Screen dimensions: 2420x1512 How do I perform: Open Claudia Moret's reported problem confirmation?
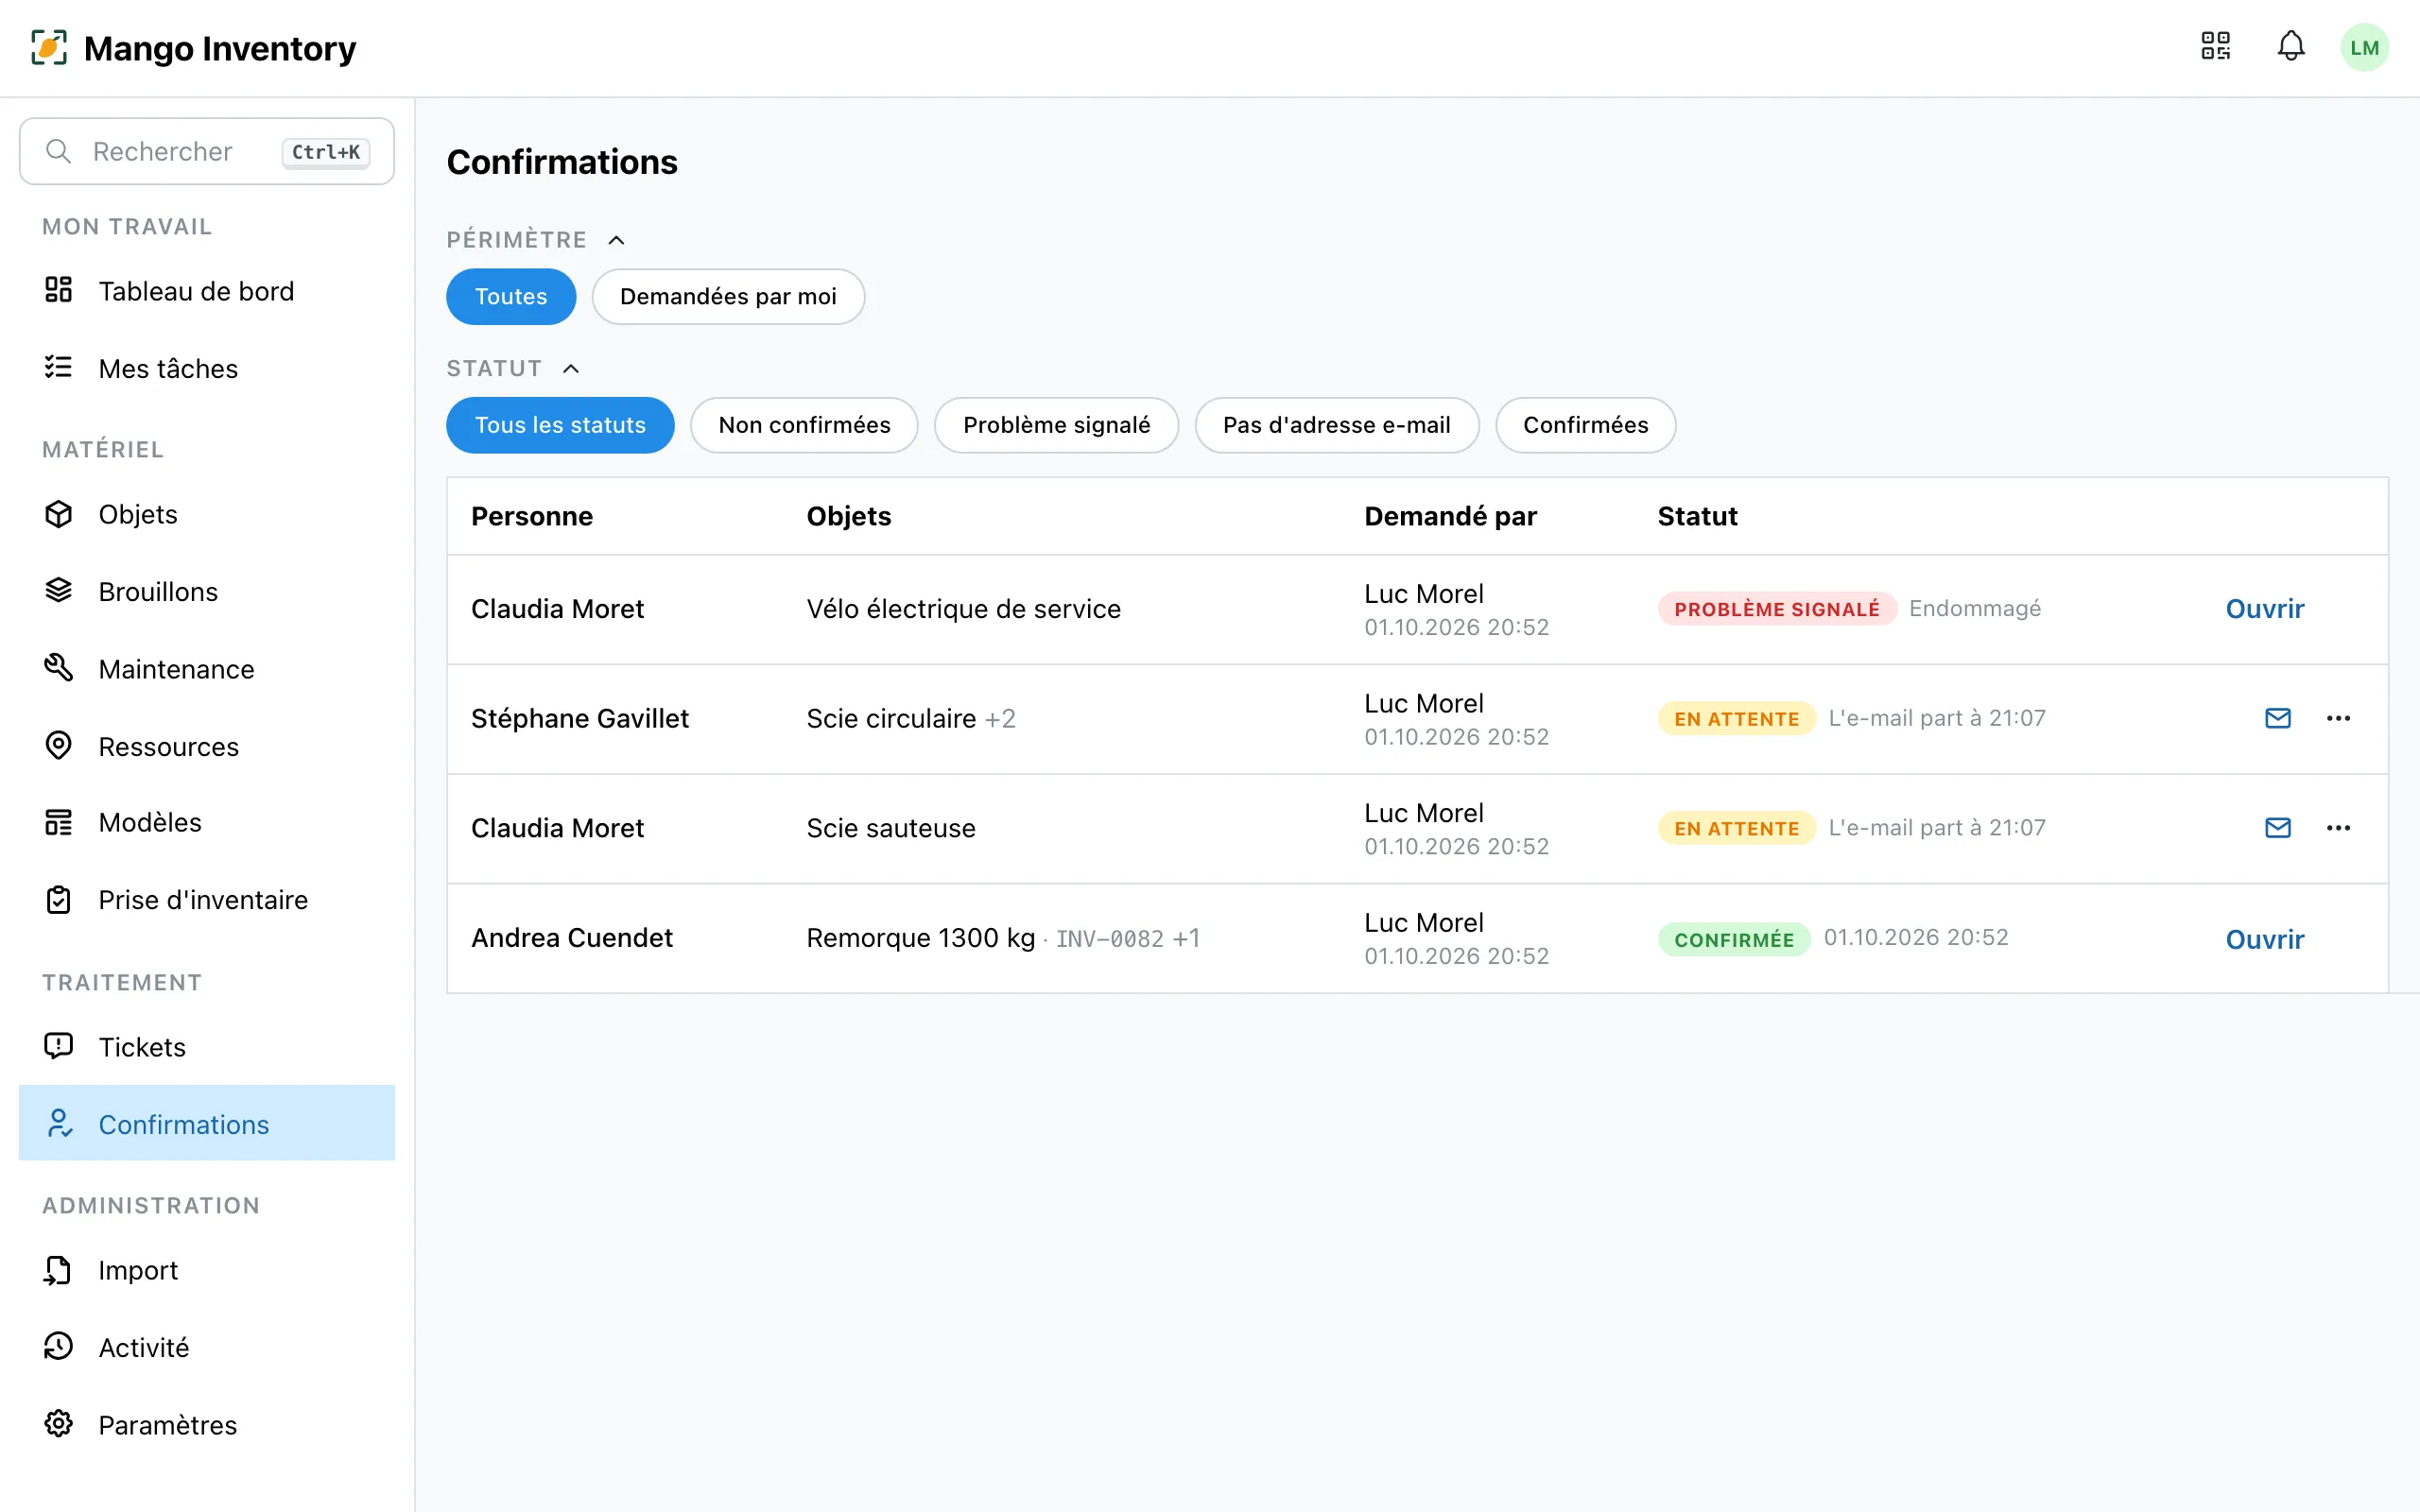[2264, 609]
